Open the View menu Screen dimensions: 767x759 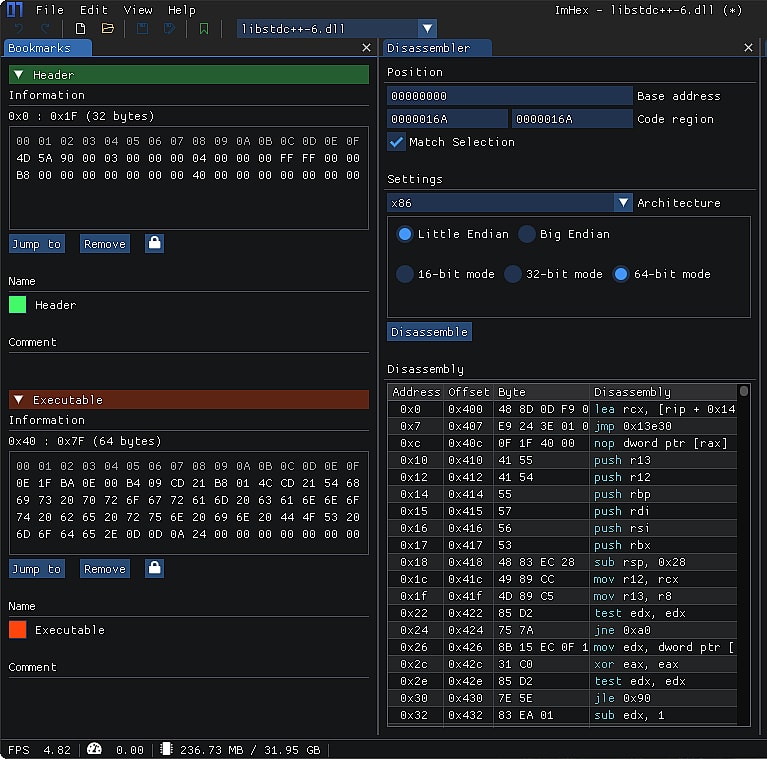coord(138,10)
